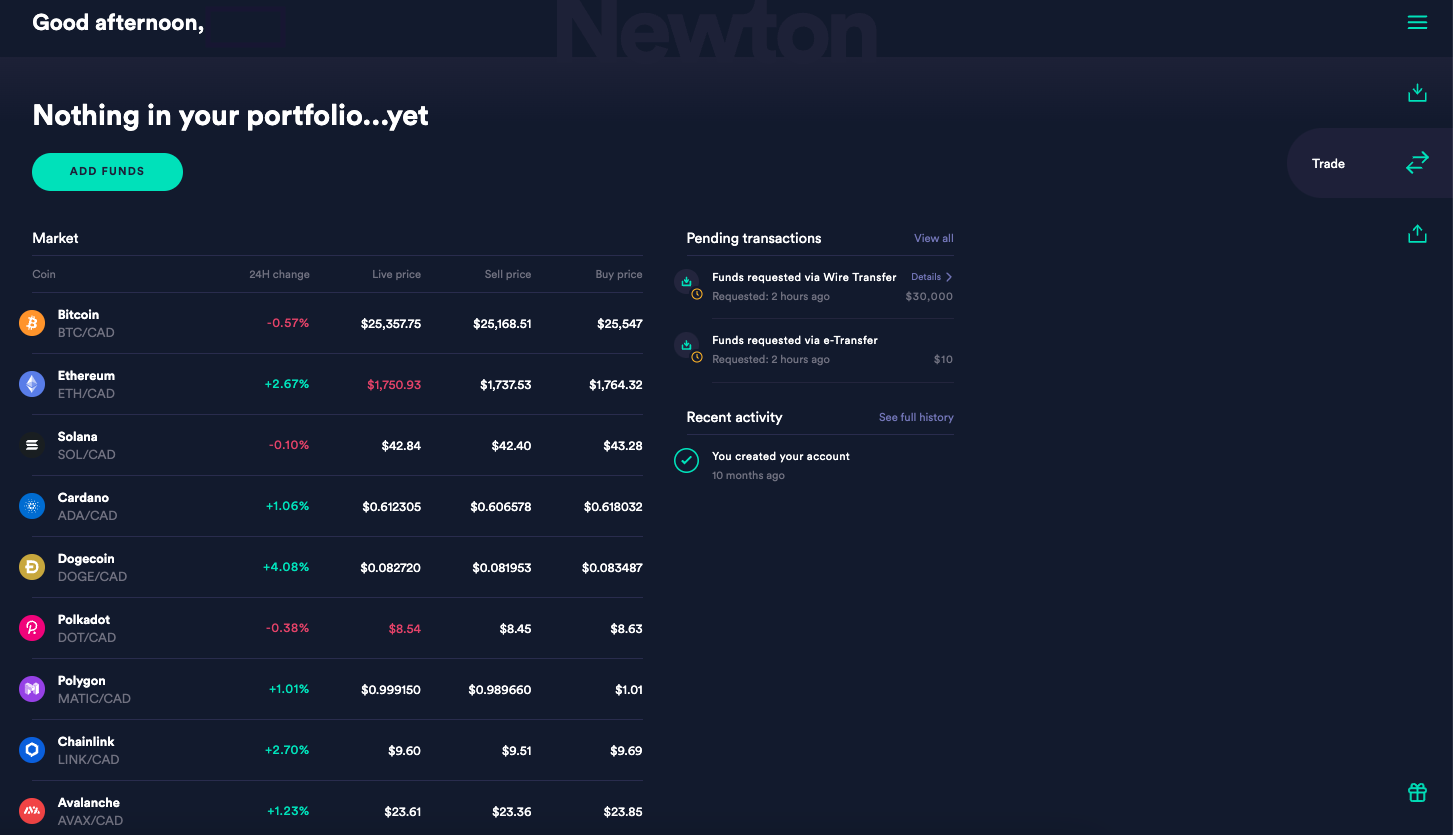The width and height of the screenshot is (1453, 835).
Task: Click Cardano sell price $0.606578
Action: (x=501, y=507)
